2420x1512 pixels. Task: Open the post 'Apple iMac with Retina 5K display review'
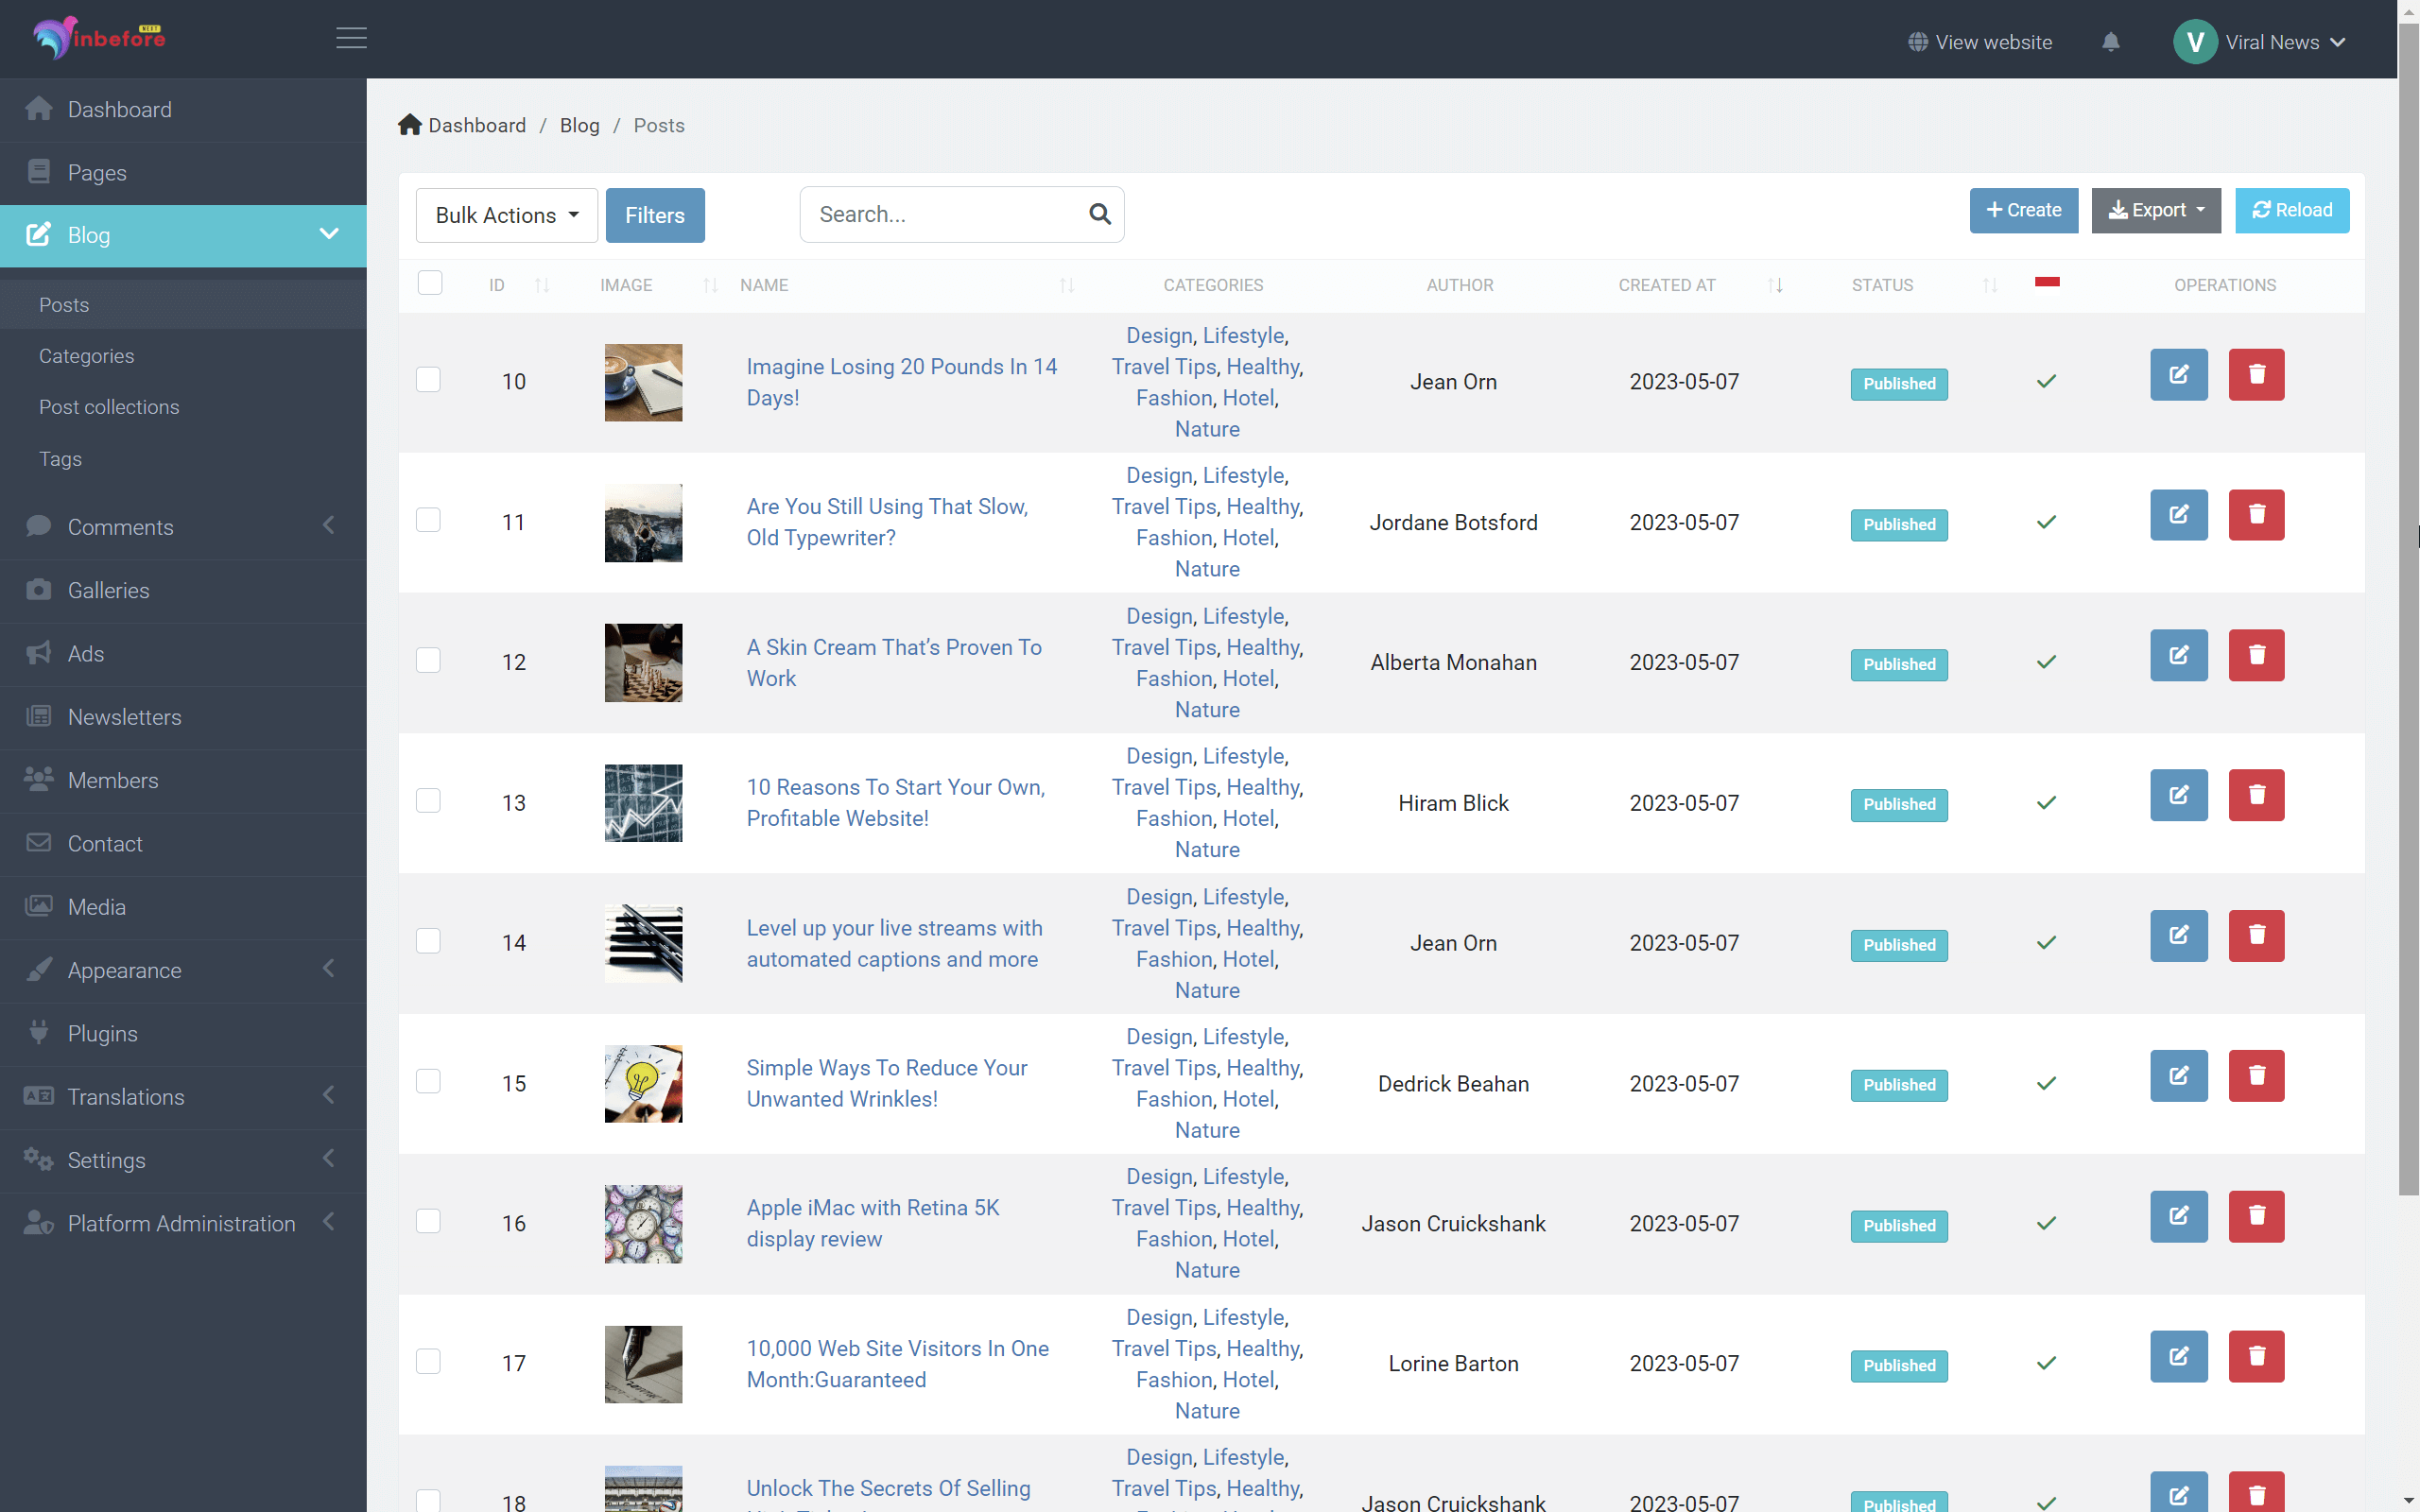click(x=872, y=1223)
